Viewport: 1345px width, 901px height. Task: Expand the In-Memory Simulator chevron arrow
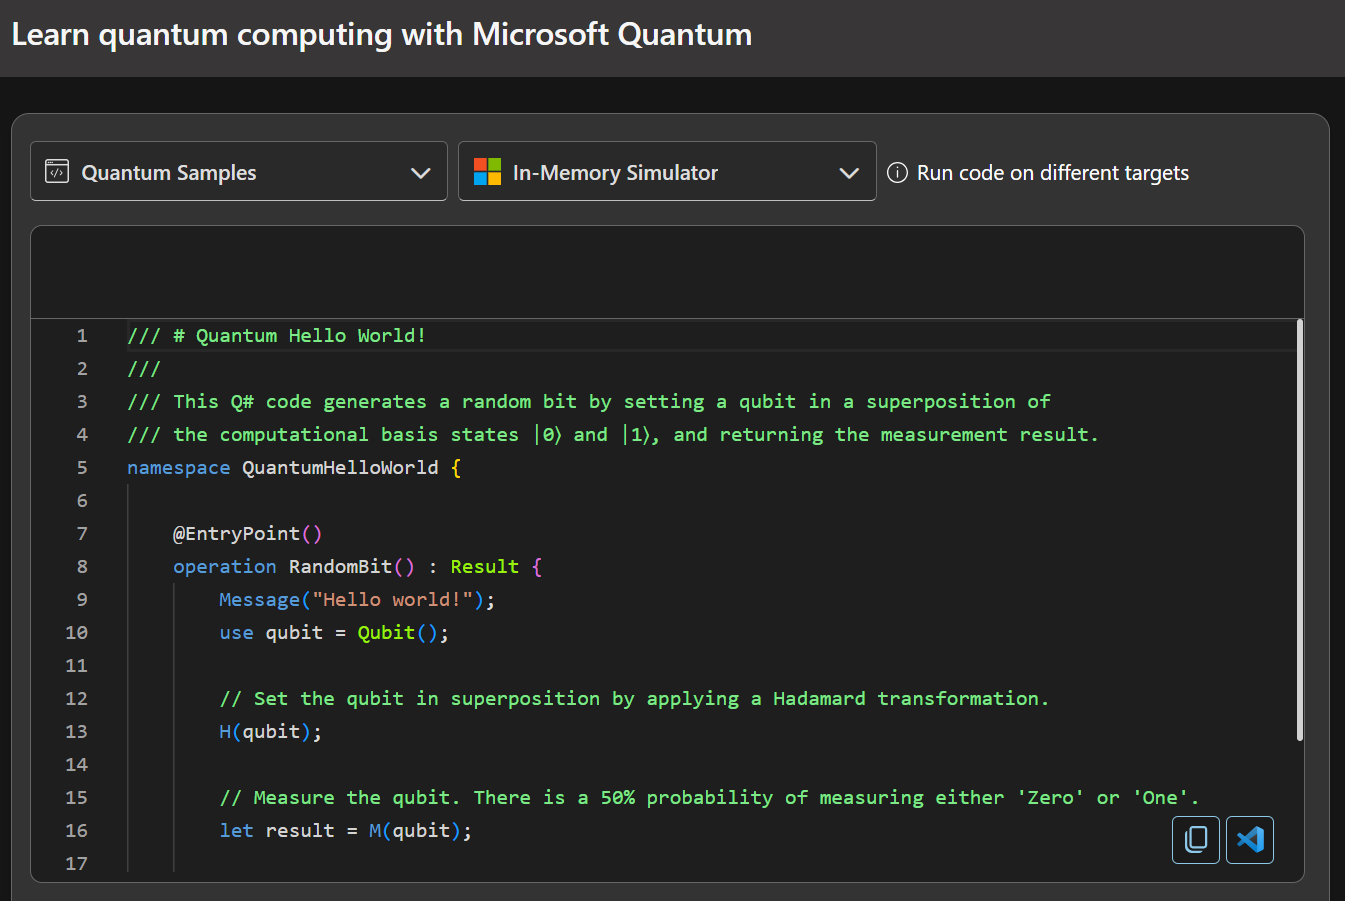click(x=849, y=173)
